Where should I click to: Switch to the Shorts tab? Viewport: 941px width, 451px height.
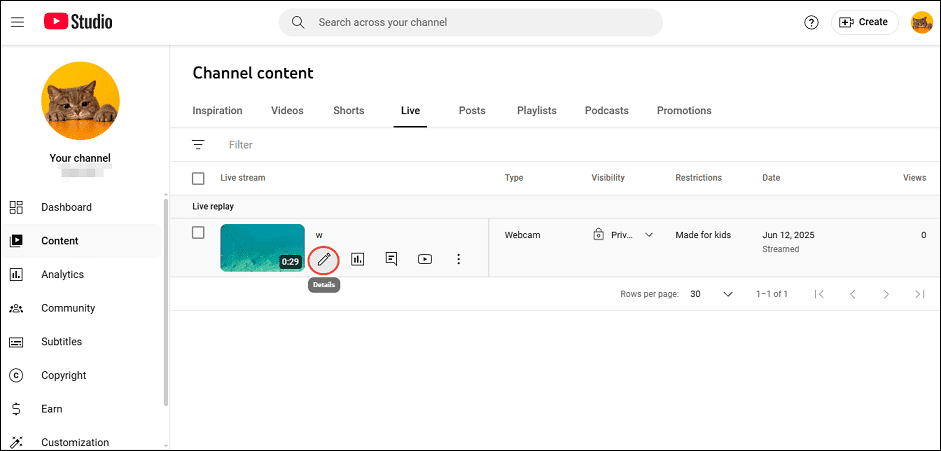(349, 111)
